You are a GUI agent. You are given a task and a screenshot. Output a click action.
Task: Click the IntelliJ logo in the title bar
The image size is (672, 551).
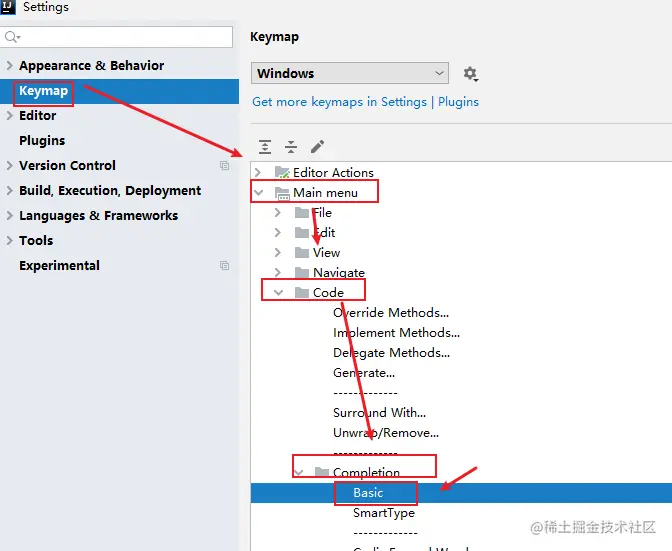8,7
